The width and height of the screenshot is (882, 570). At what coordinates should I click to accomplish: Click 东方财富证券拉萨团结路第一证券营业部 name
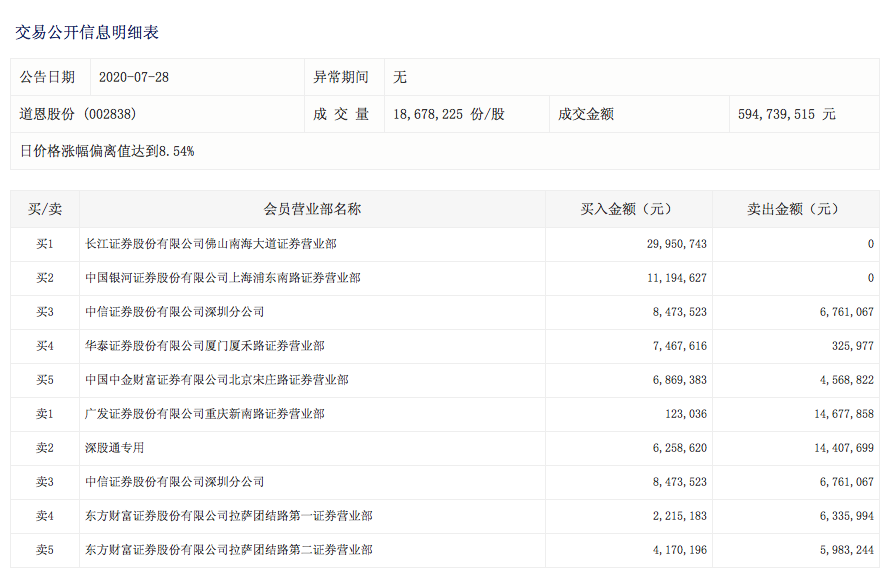229,516
